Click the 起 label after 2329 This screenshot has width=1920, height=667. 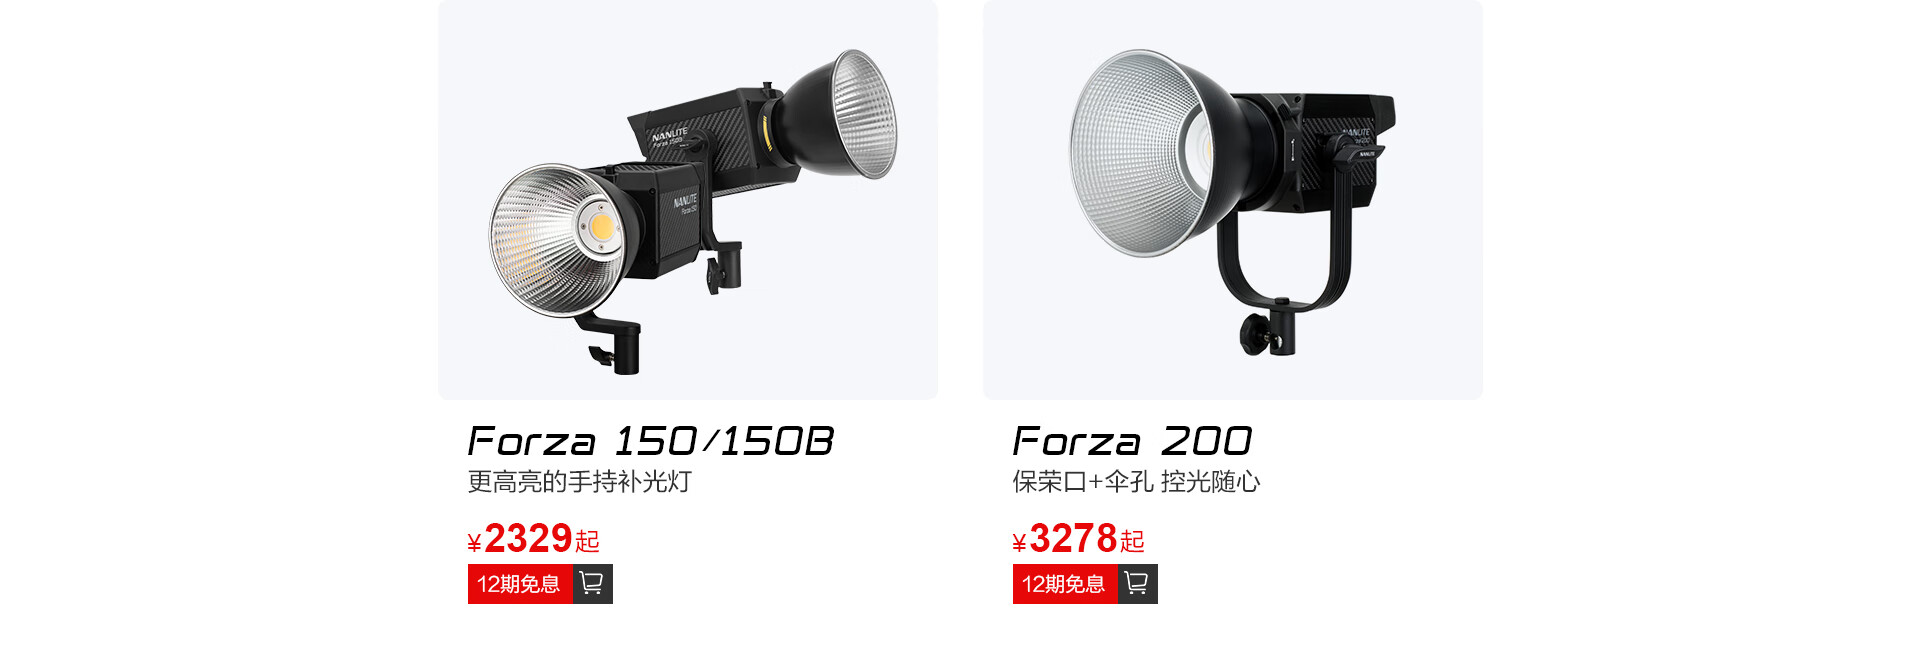coord(588,542)
